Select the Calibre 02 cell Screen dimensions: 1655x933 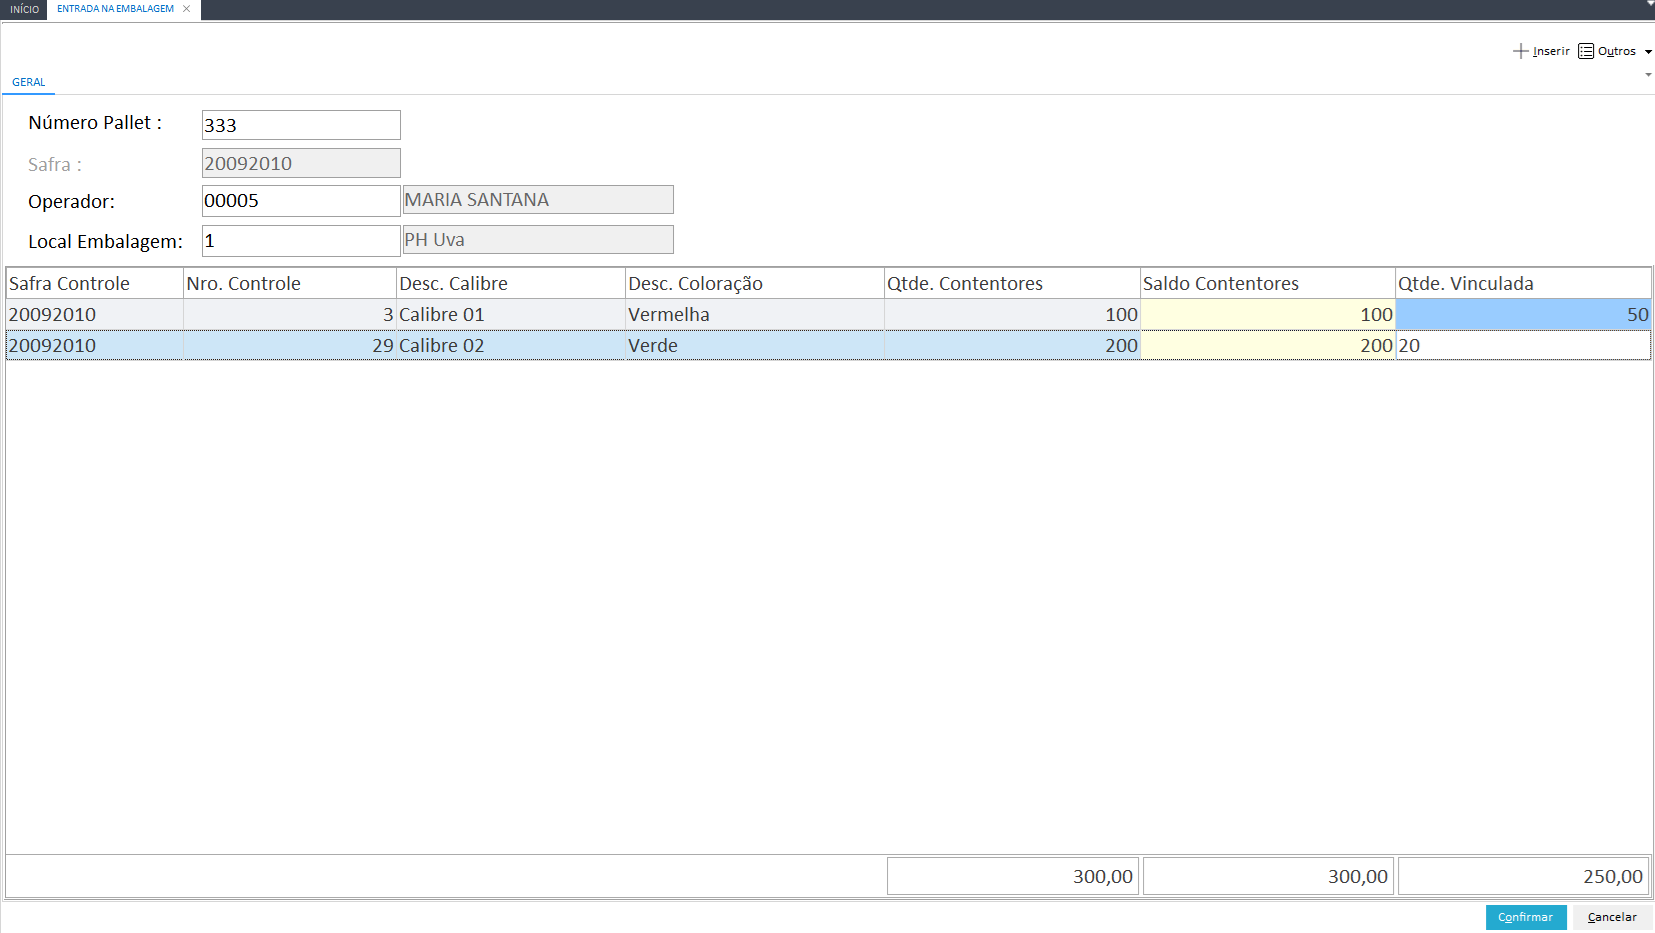coord(511,346)
